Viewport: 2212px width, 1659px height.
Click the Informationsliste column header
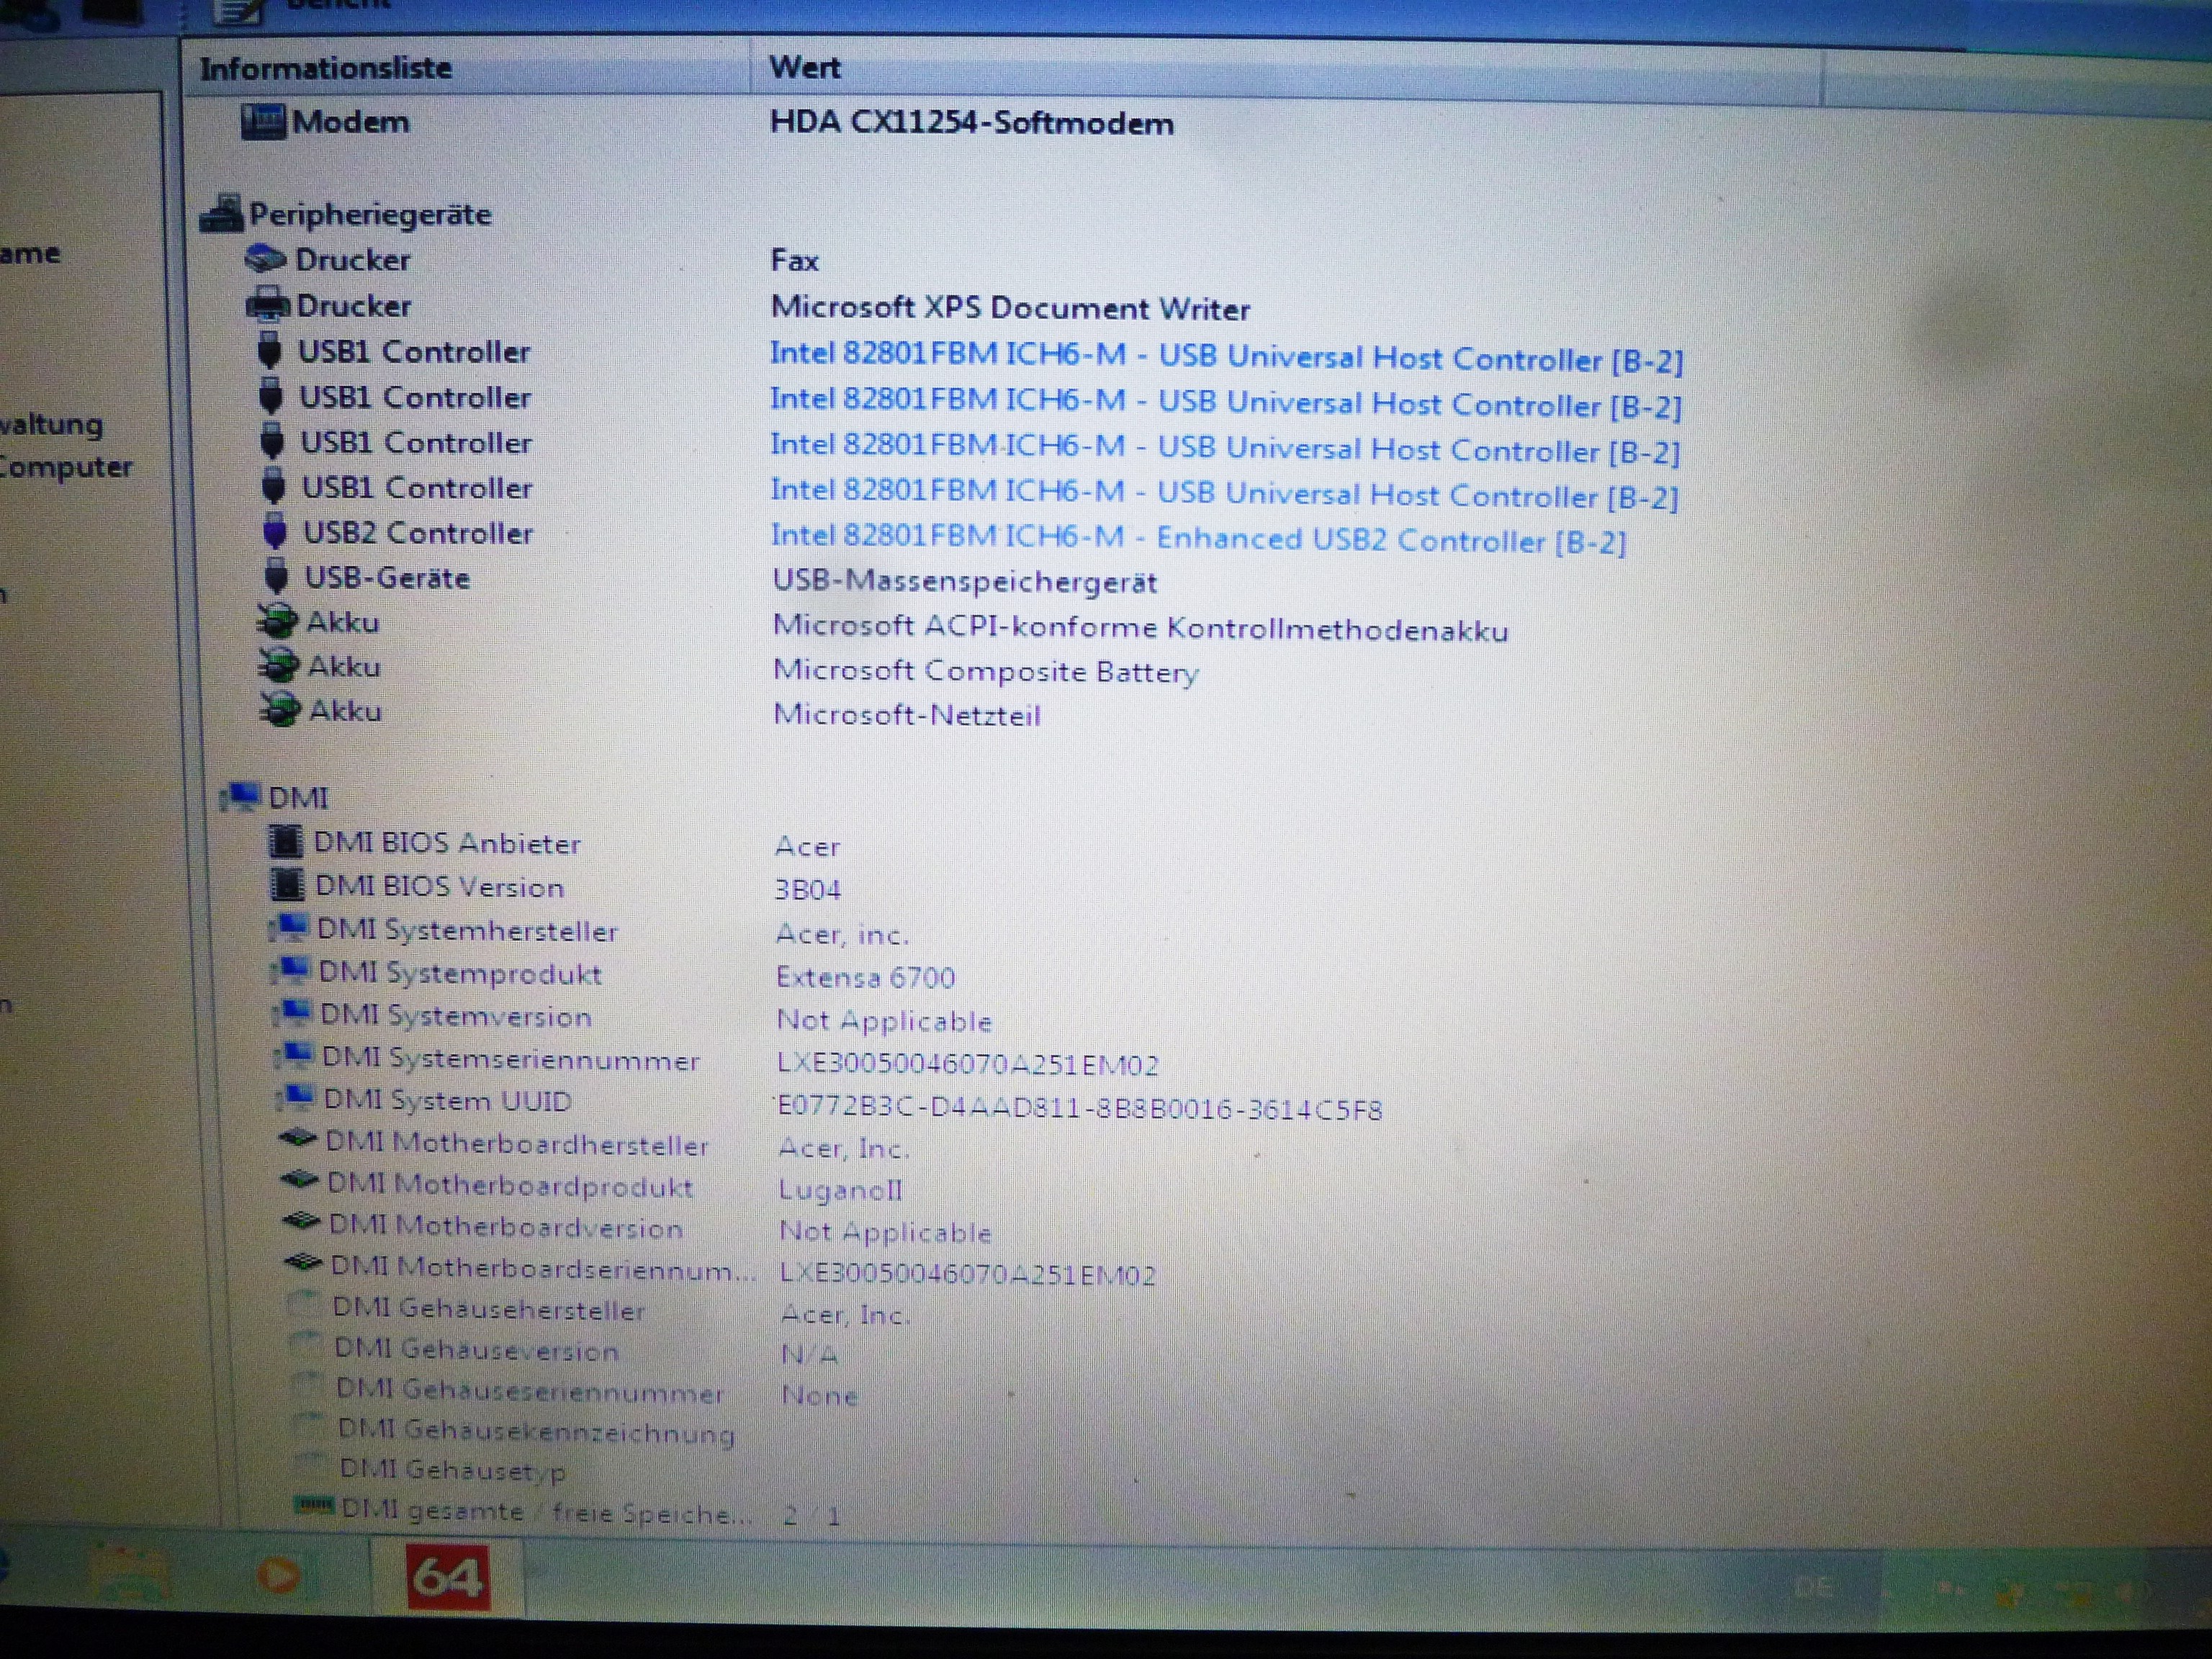[x=466, y=68]
